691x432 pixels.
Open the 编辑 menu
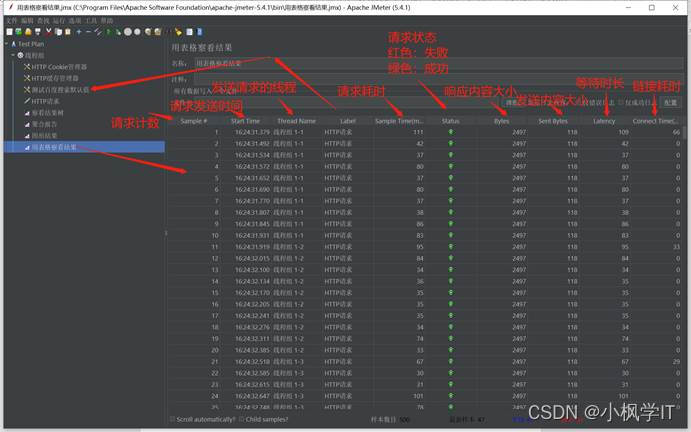point(27,21)
